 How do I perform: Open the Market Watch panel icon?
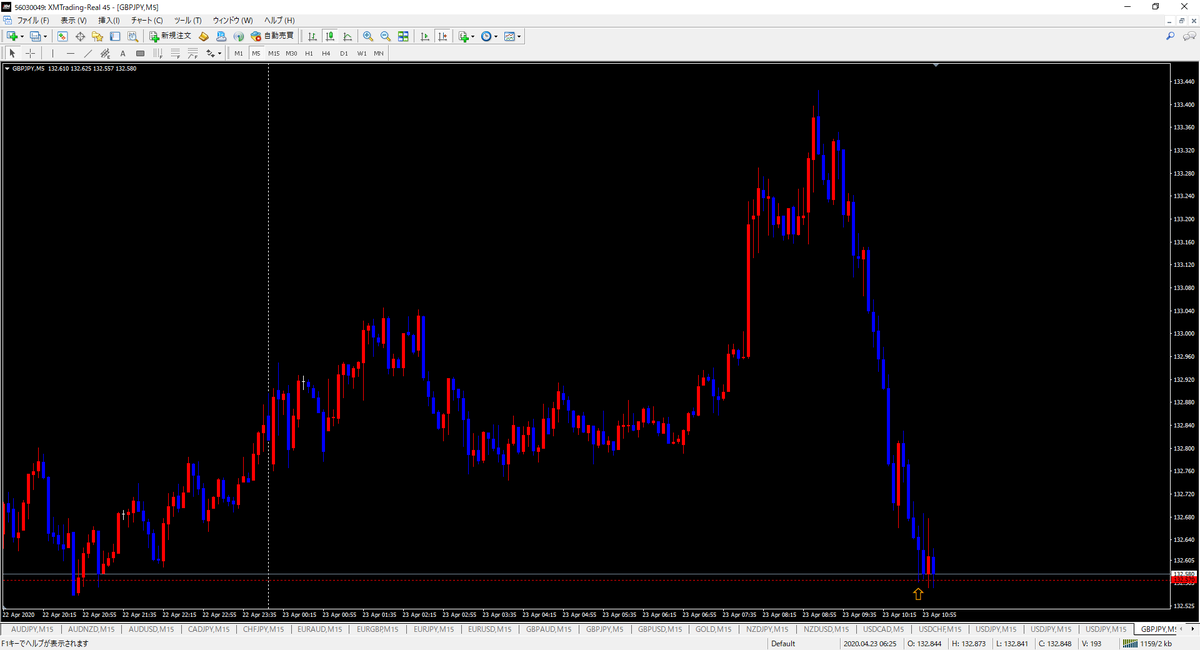(x=62, y=36)
